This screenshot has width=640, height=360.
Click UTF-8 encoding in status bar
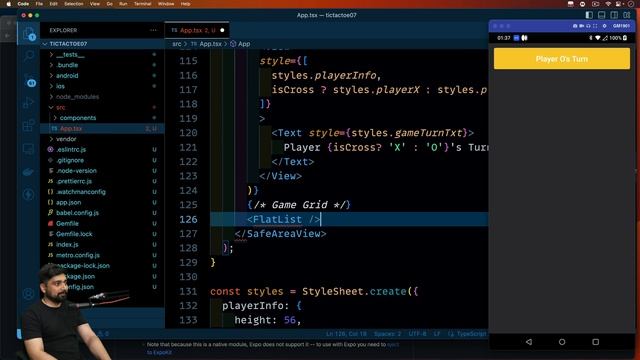pyautogui.click(x=417, y=334)
